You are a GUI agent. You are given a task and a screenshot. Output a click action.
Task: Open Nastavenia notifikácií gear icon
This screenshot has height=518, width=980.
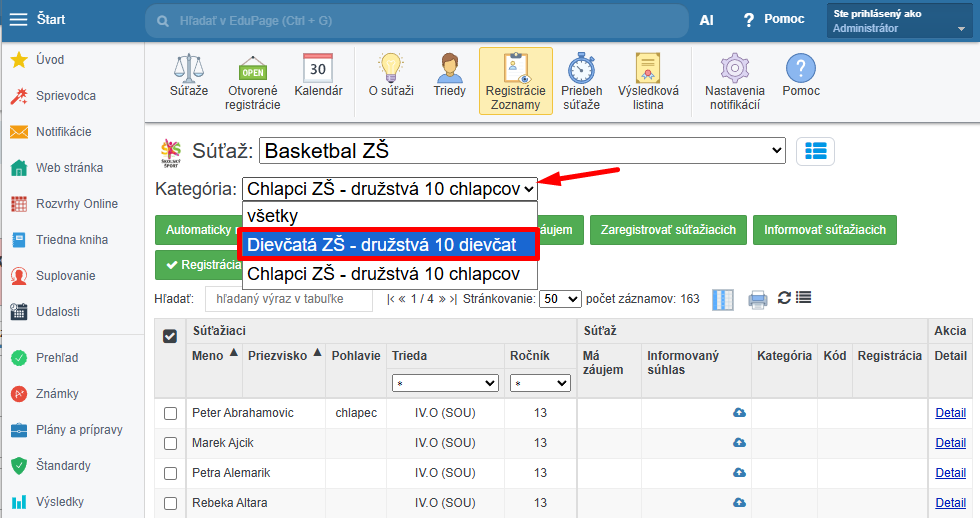[734, 68]
